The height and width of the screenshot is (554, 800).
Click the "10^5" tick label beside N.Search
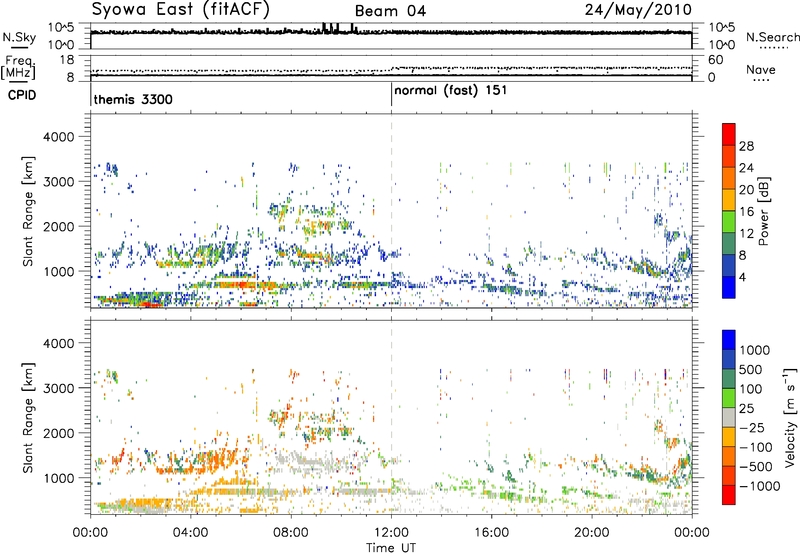(x=722, y=28)
